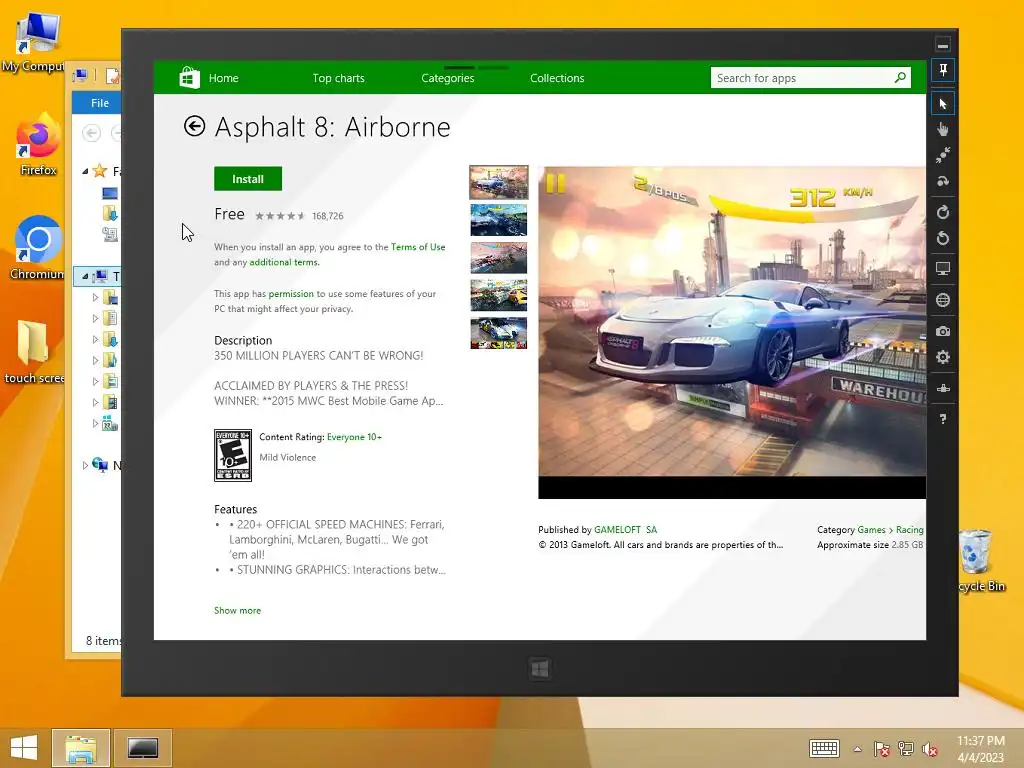Select the Firefox desktop shortcut
The height and width of the screenshot is (768, 1024).
pyautogui.click(x=38, y=145)
